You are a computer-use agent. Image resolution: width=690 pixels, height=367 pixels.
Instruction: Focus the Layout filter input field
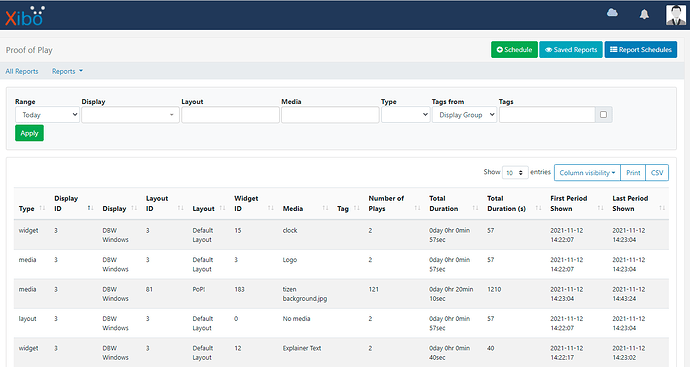[x=230, y=115]
